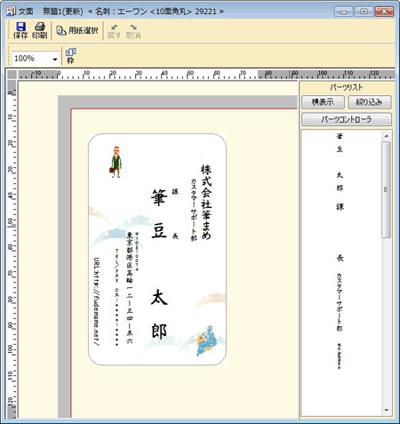Select the URL text on the card

pos(97,302)
